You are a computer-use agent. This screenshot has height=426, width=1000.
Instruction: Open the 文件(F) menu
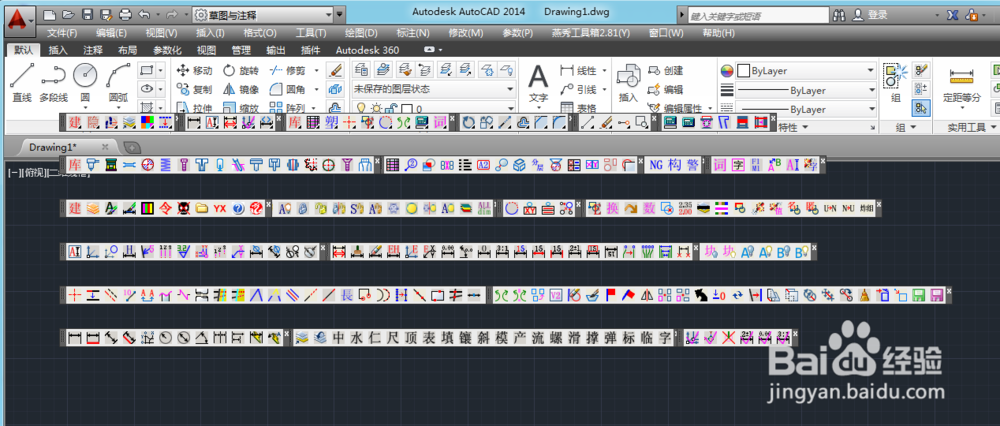click(62, 33)
